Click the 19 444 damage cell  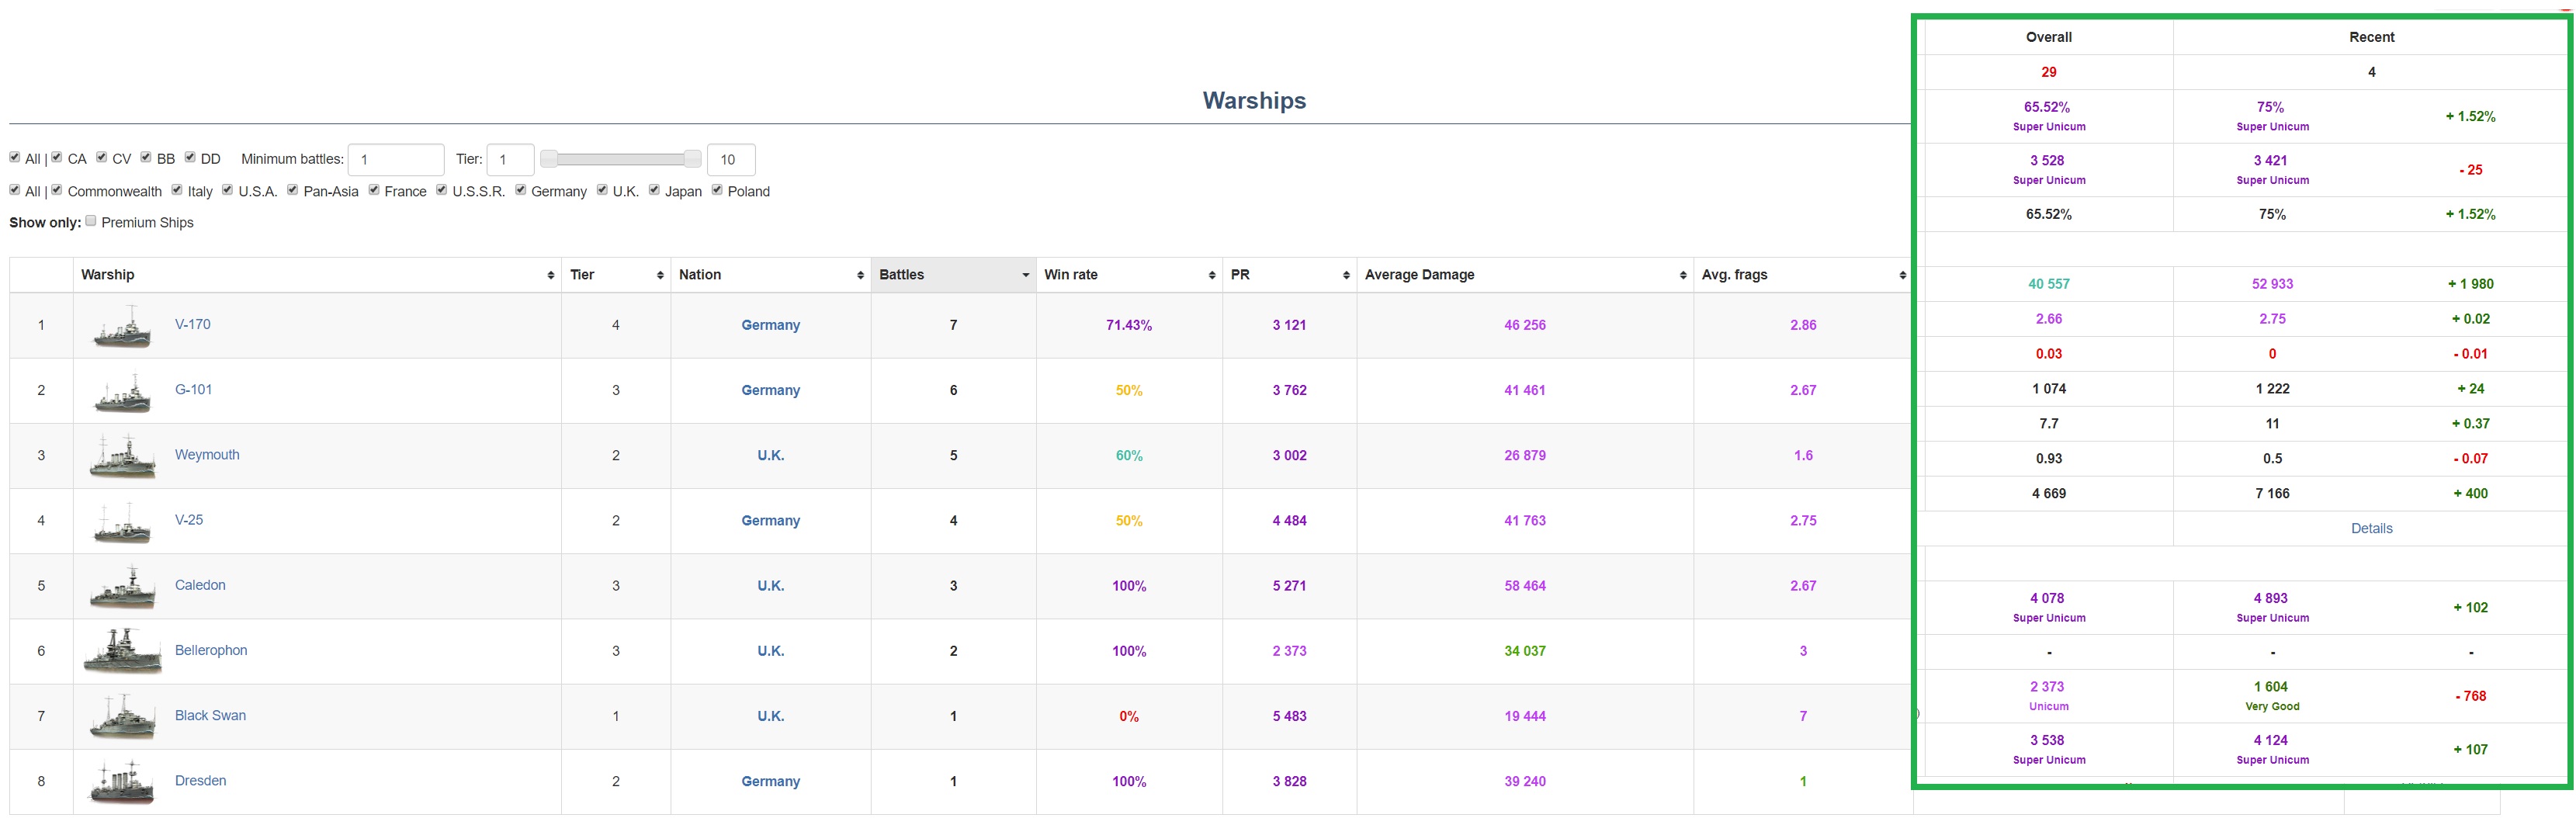pos(1525,716)
